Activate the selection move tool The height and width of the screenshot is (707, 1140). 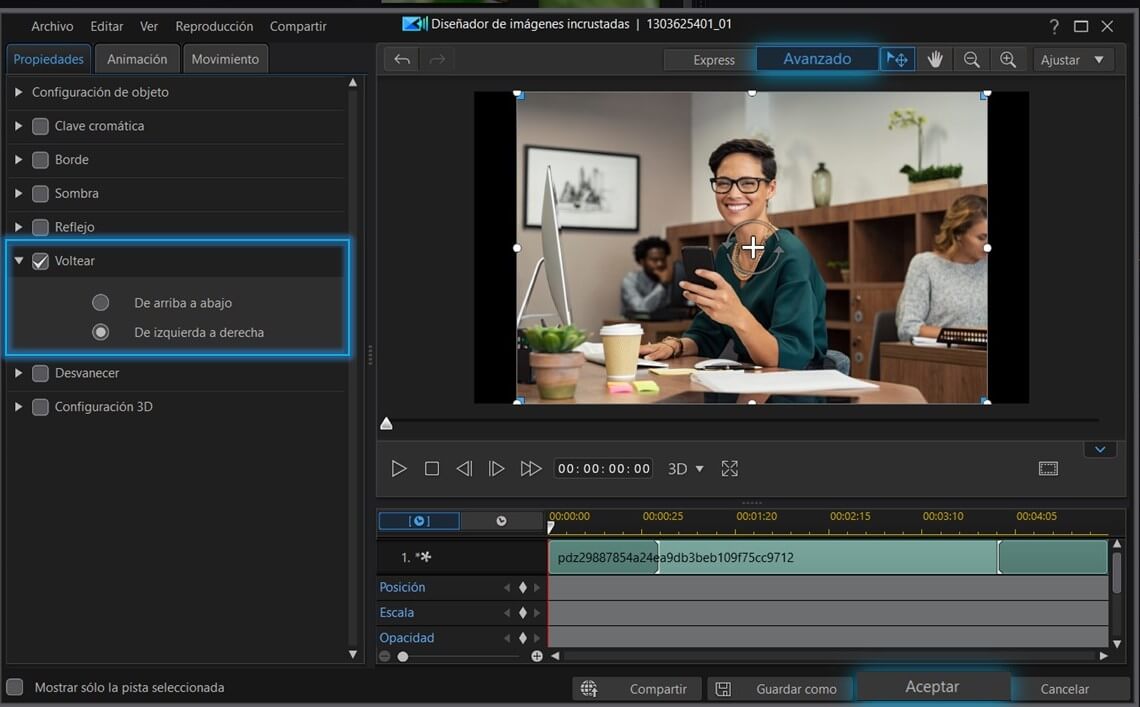click(897, 60)
